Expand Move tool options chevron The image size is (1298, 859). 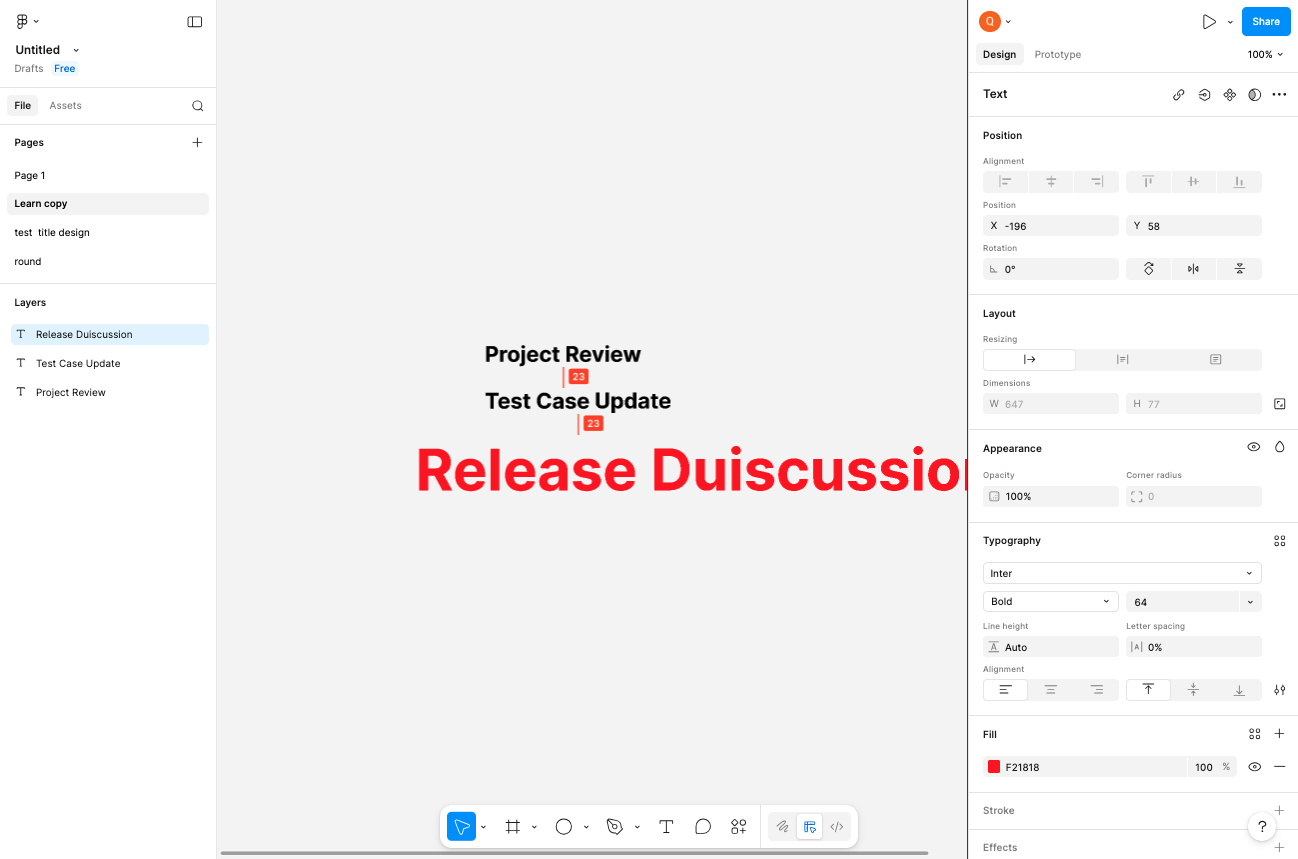pos(484,828)
